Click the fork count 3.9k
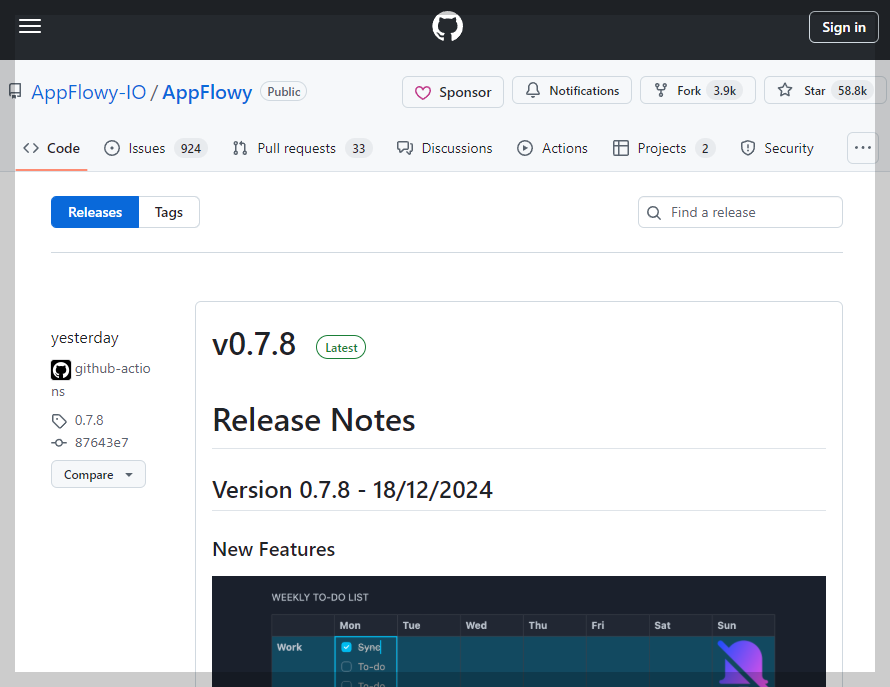This screenshot has width=890, height=687. 724,91
